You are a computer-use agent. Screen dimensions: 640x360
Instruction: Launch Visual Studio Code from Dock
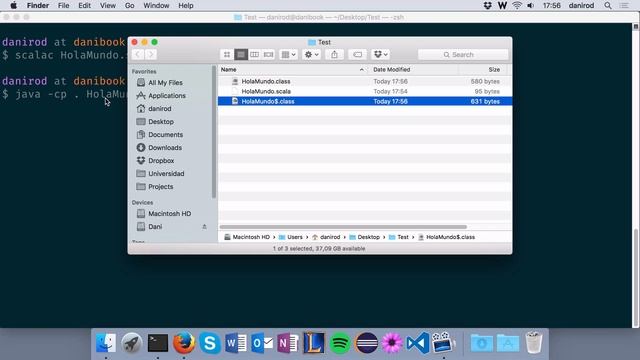click(x=418, y=343)
